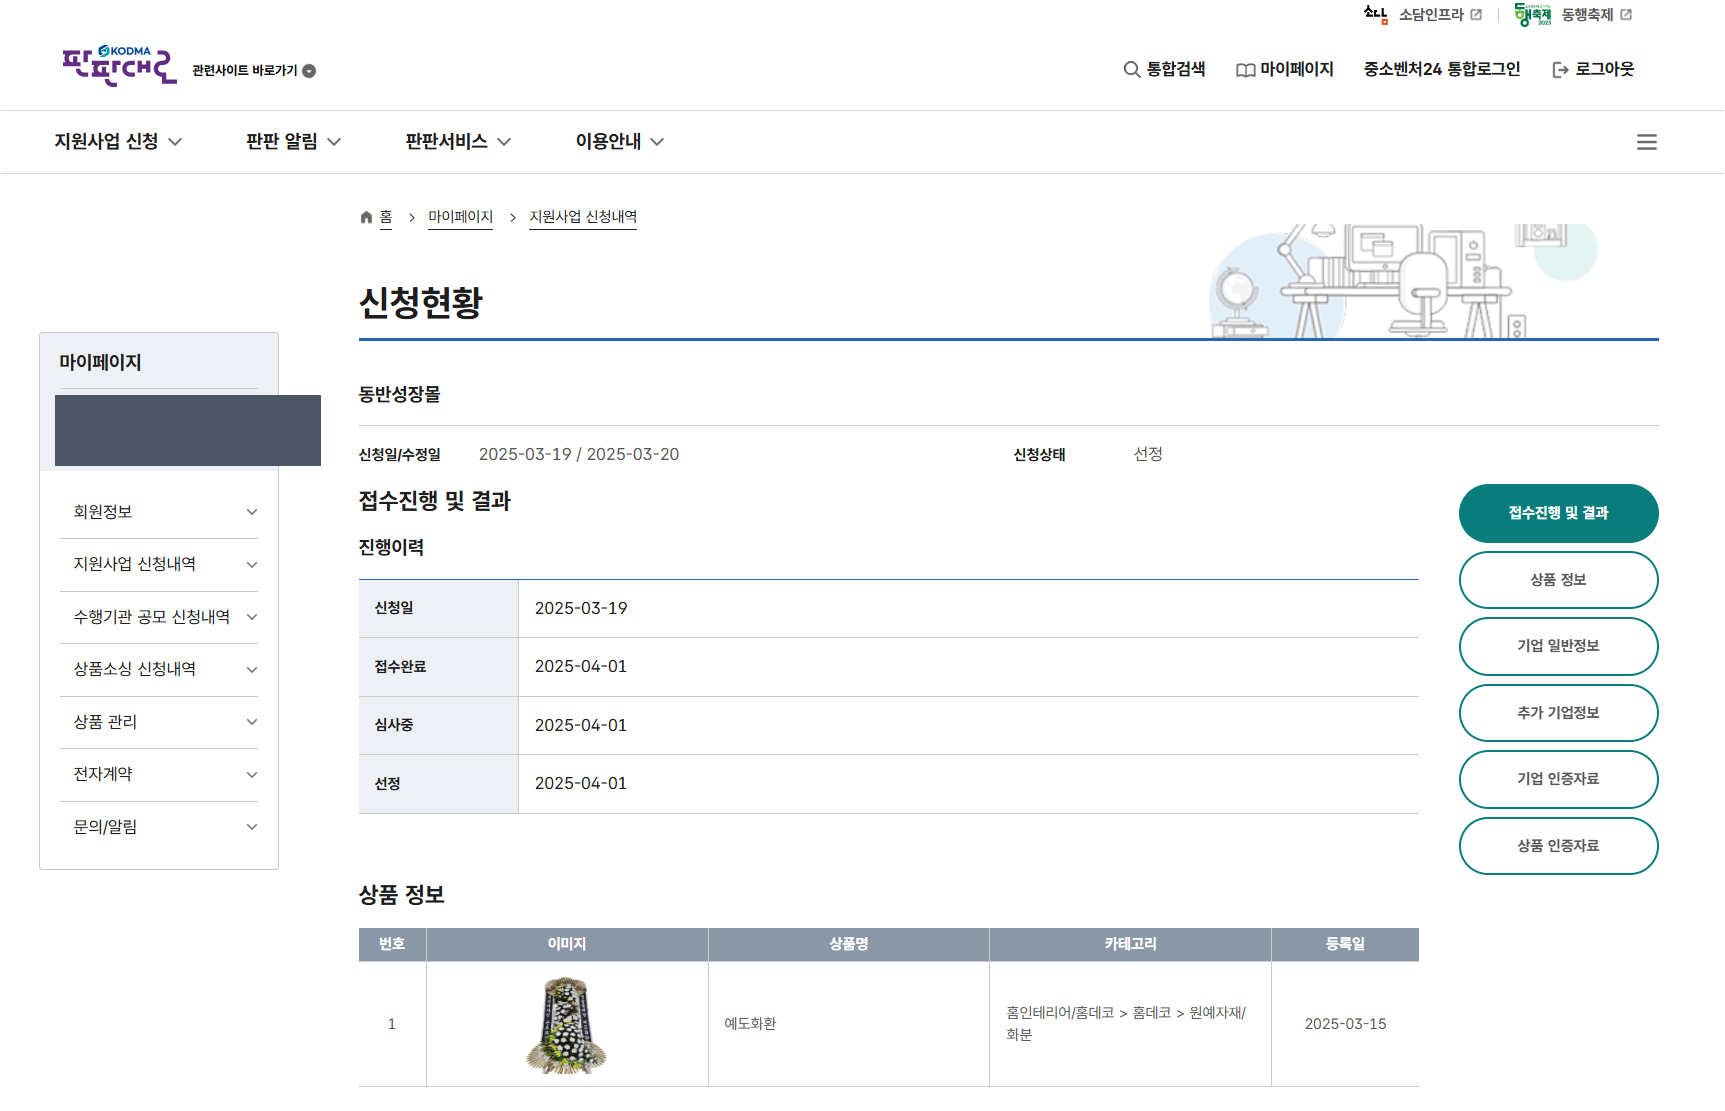Screen dimensions: 1725x1111
Task: Click the 판판대로 KODMA logo
Action: coord(119,66)
